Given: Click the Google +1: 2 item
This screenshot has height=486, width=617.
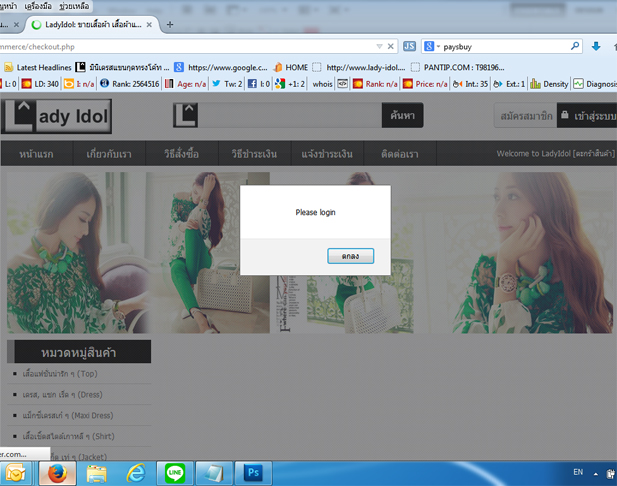Looking at the screenshot, I should pyautogui.click(x=290, y=84).
